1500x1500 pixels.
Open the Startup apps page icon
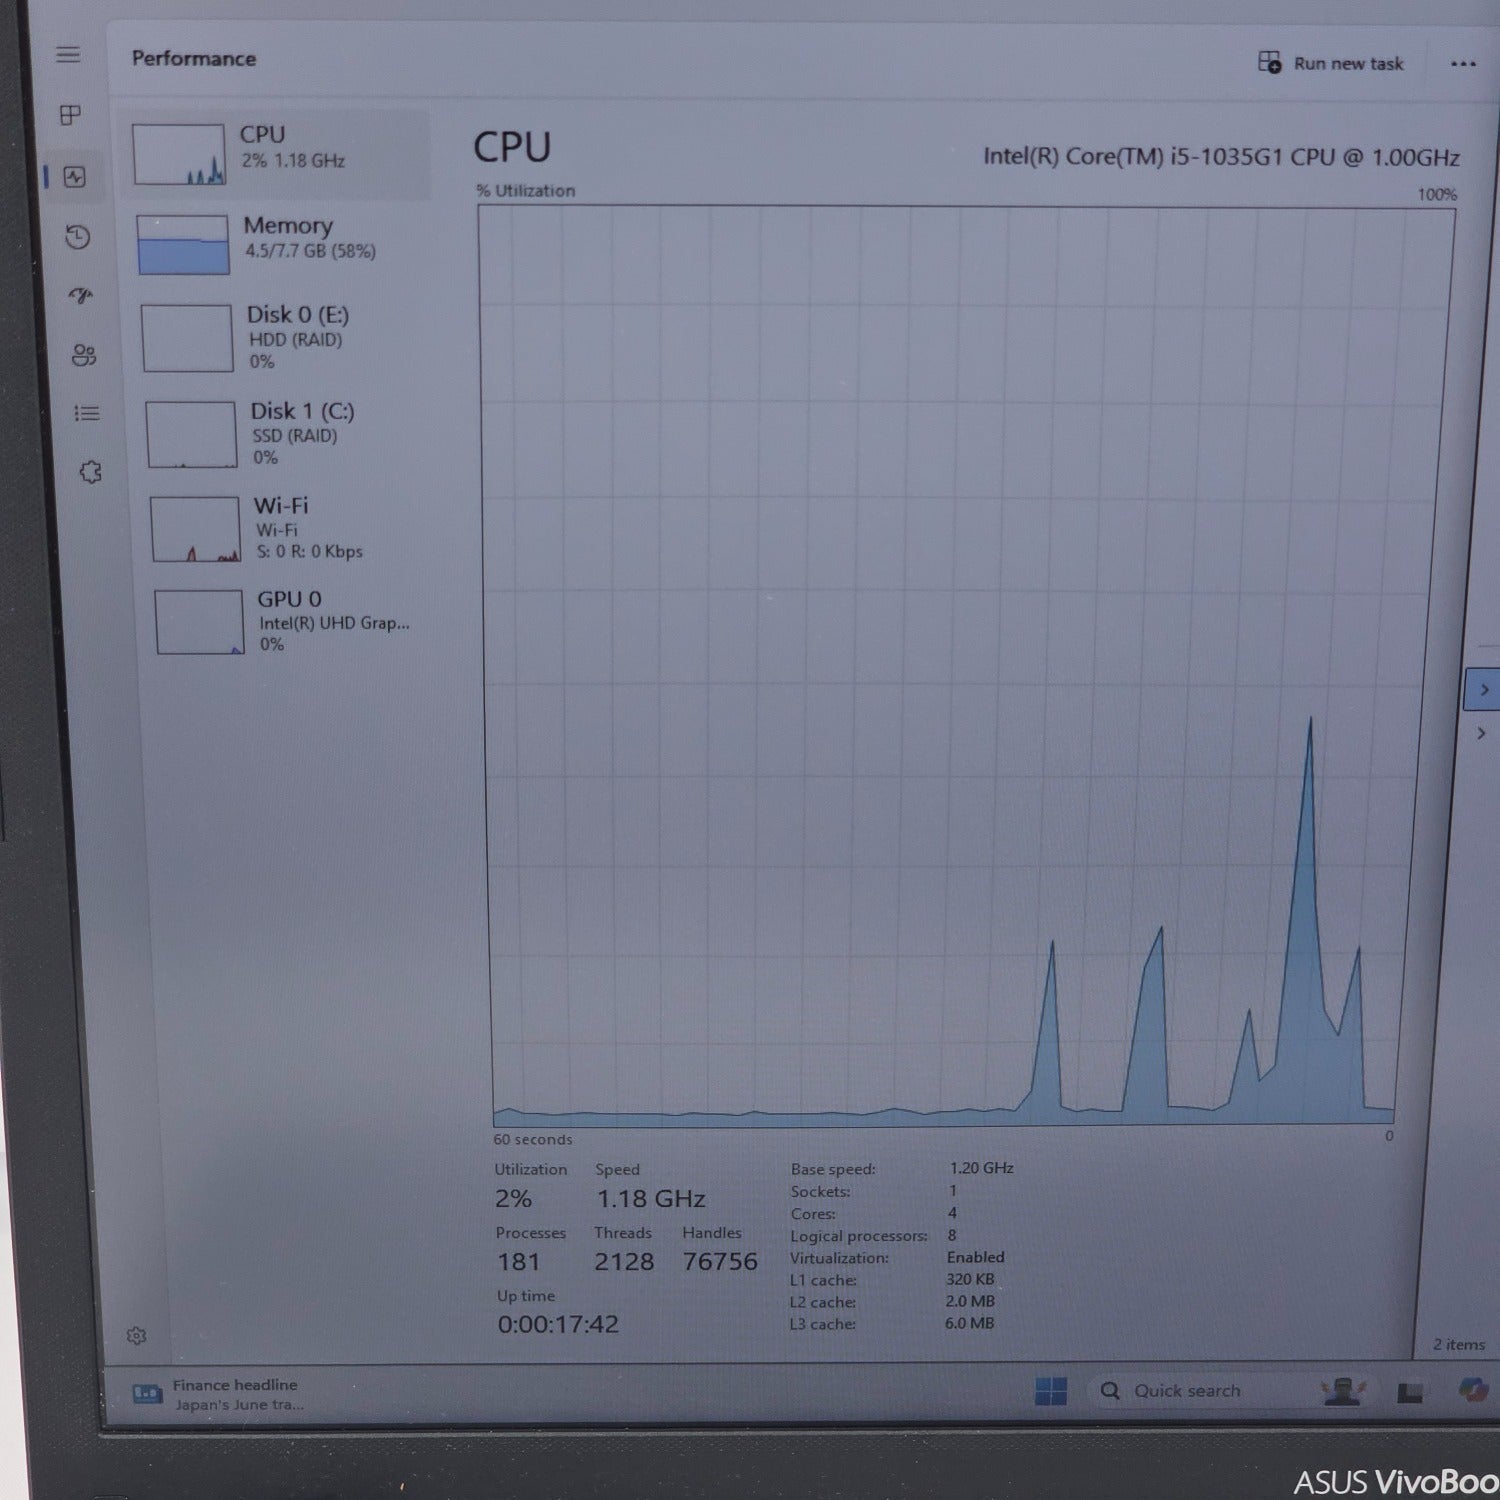tap(81, 296)
